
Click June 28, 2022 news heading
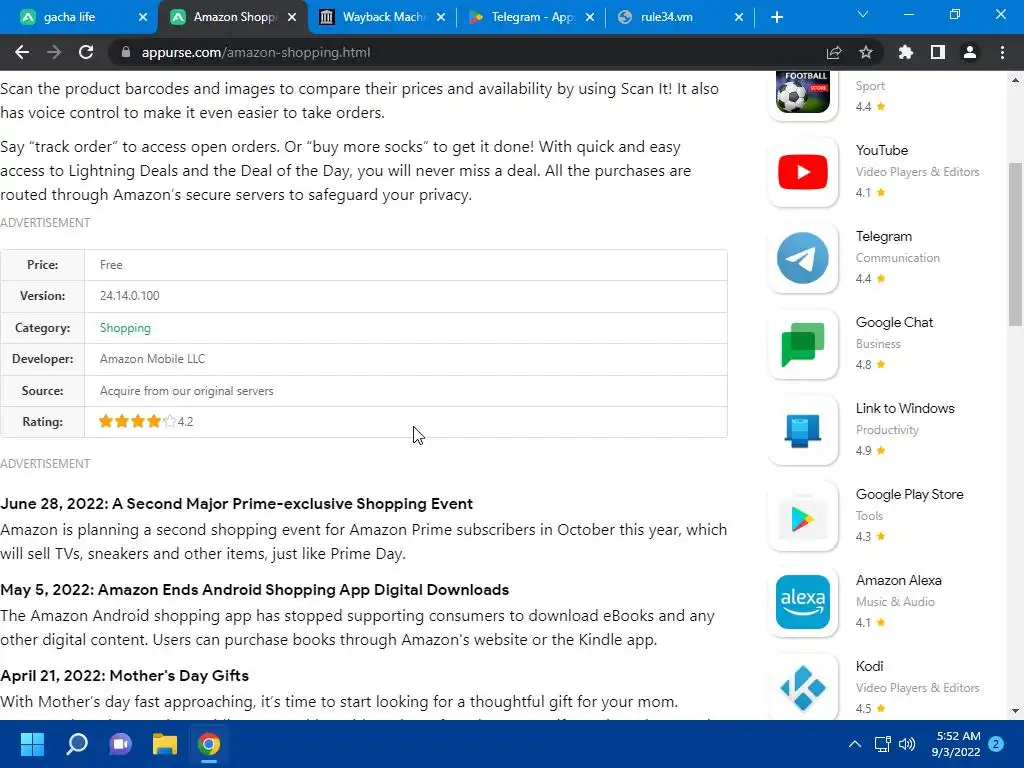236,504
